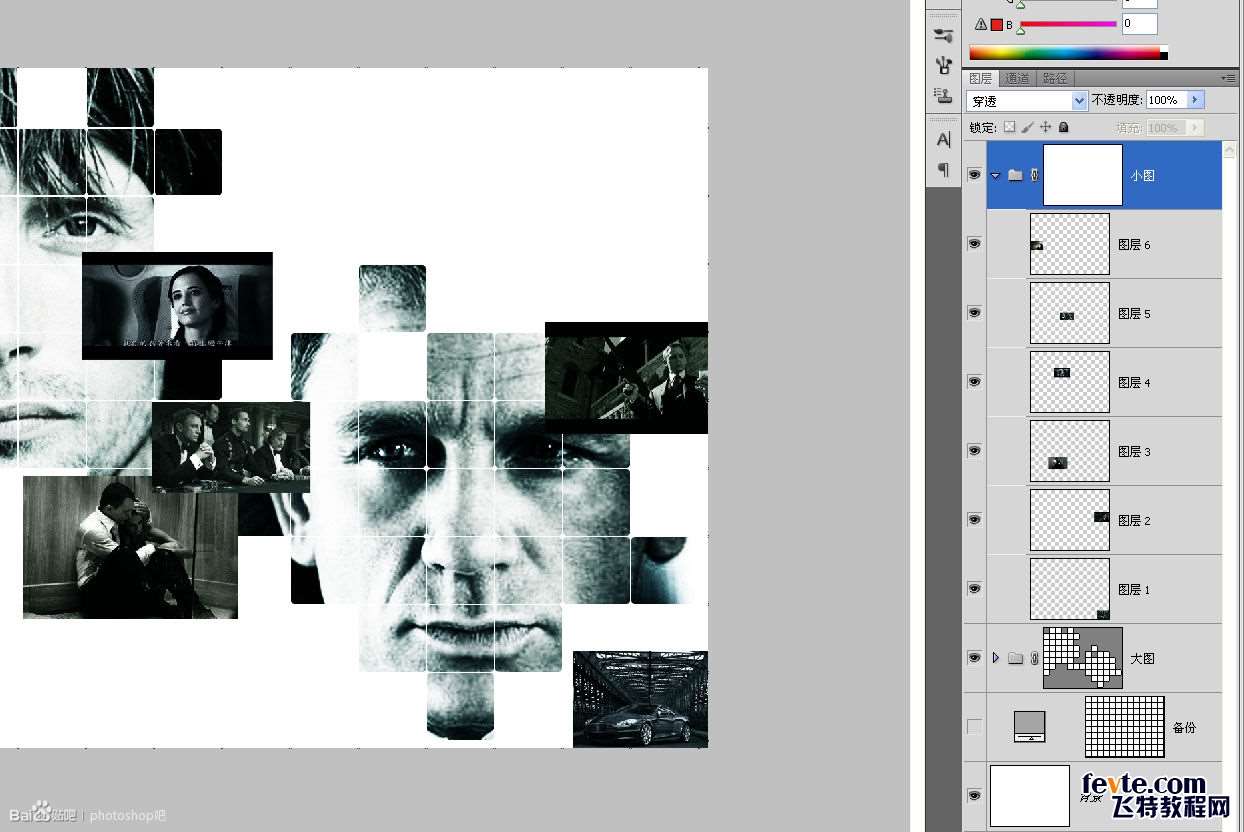Click the B value input field
This screenshot has width=1244, height=832.
point(1139,24)
